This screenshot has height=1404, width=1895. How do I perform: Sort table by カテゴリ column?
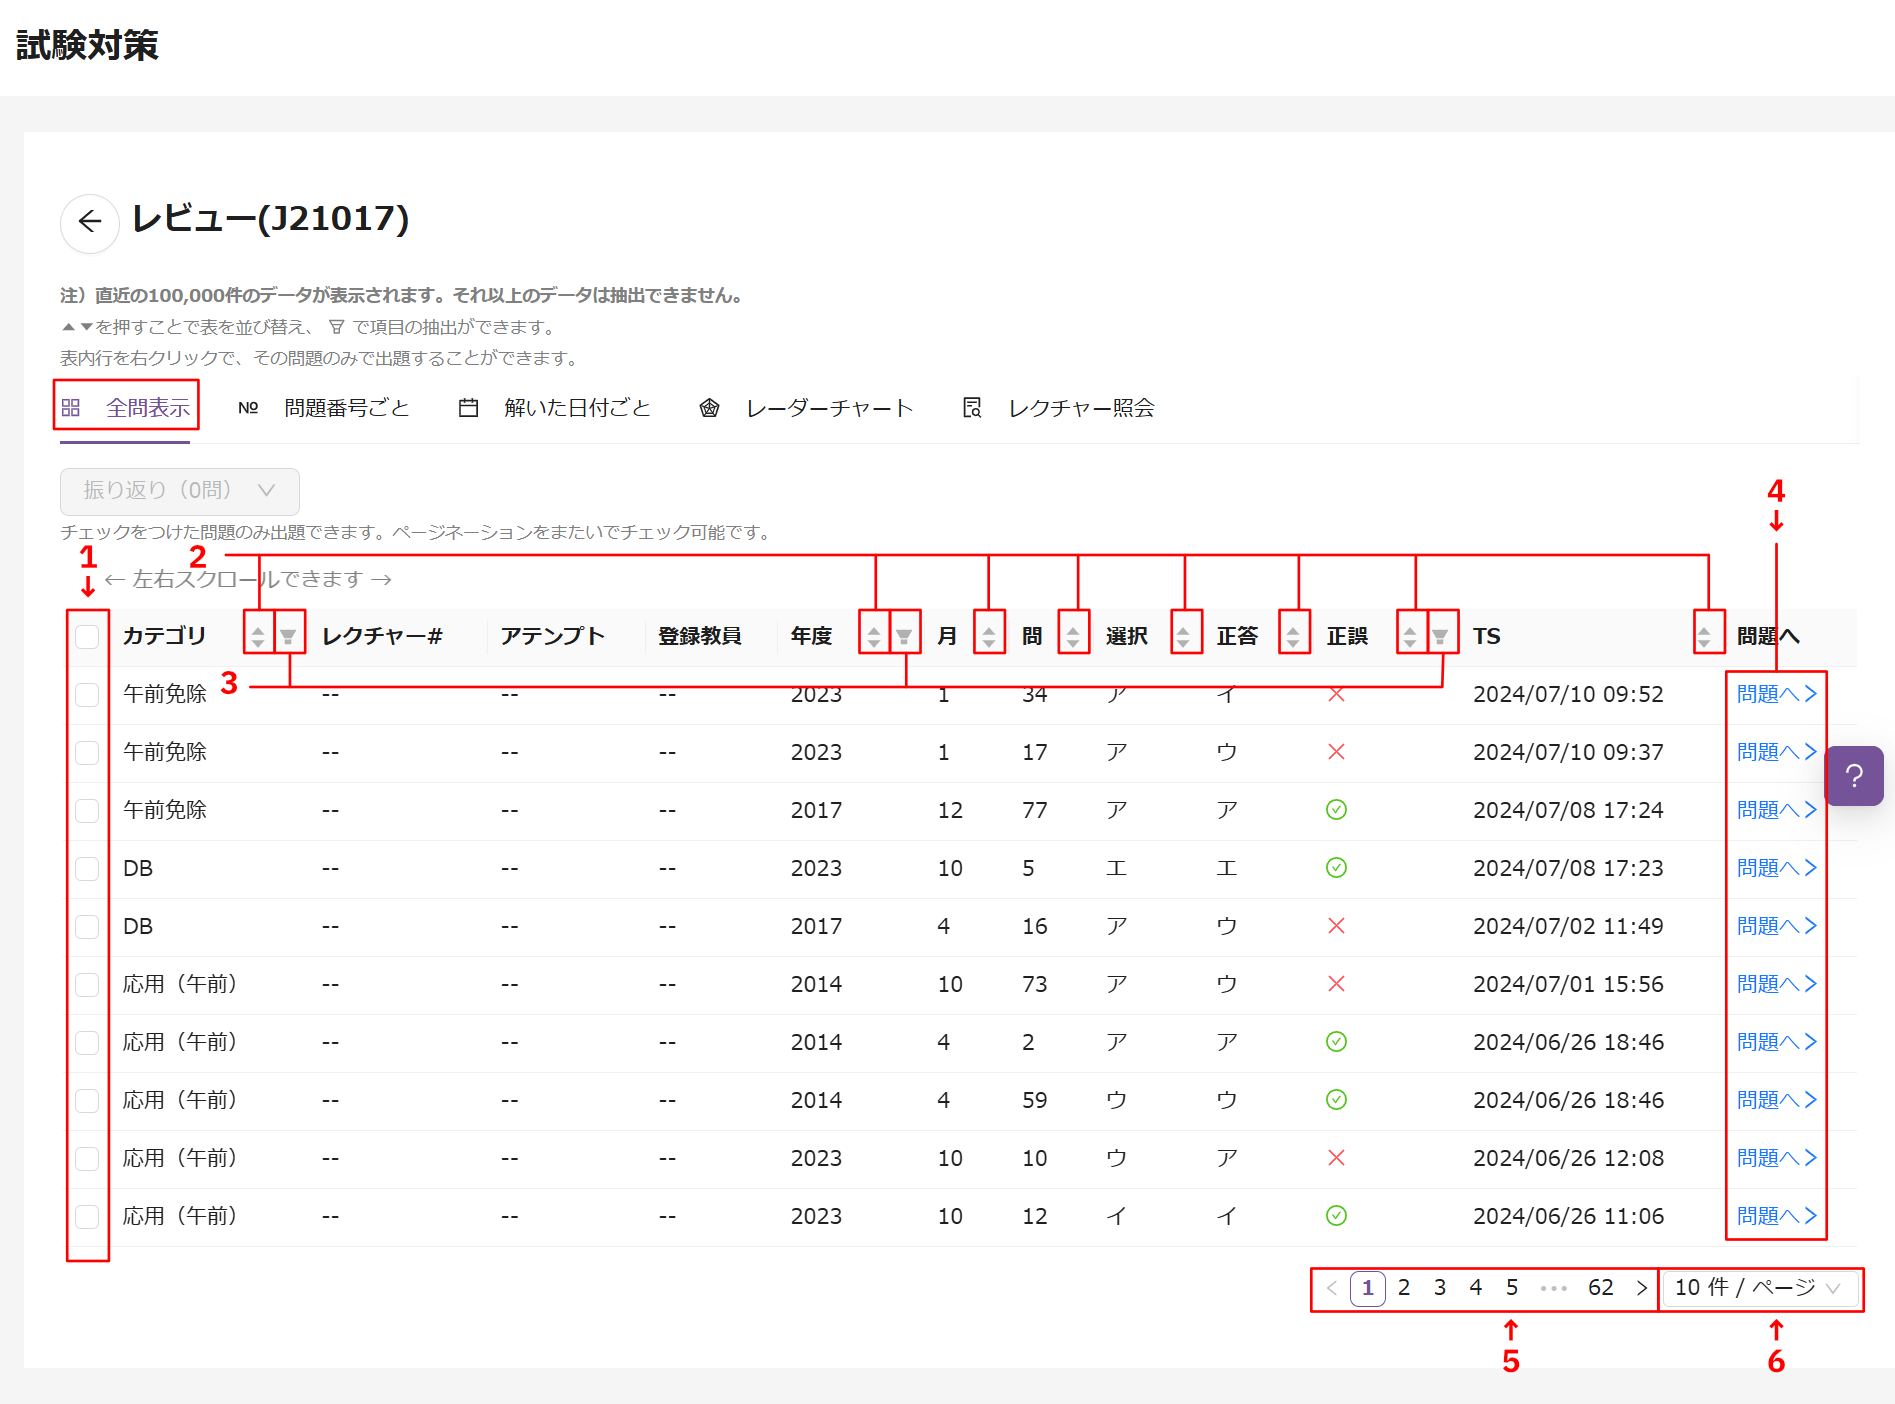tap(258, 636)
